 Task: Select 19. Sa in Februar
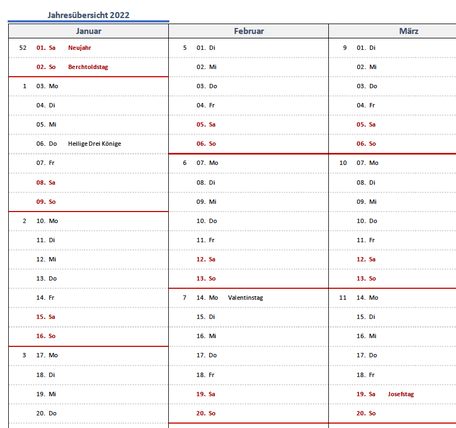[x=206, y=394]
